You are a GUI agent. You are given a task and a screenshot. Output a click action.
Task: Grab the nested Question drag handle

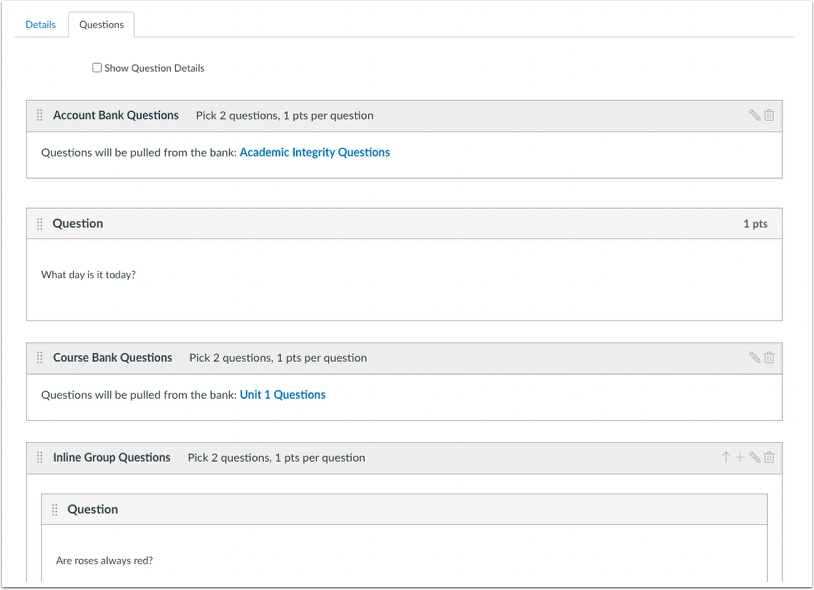55,509
